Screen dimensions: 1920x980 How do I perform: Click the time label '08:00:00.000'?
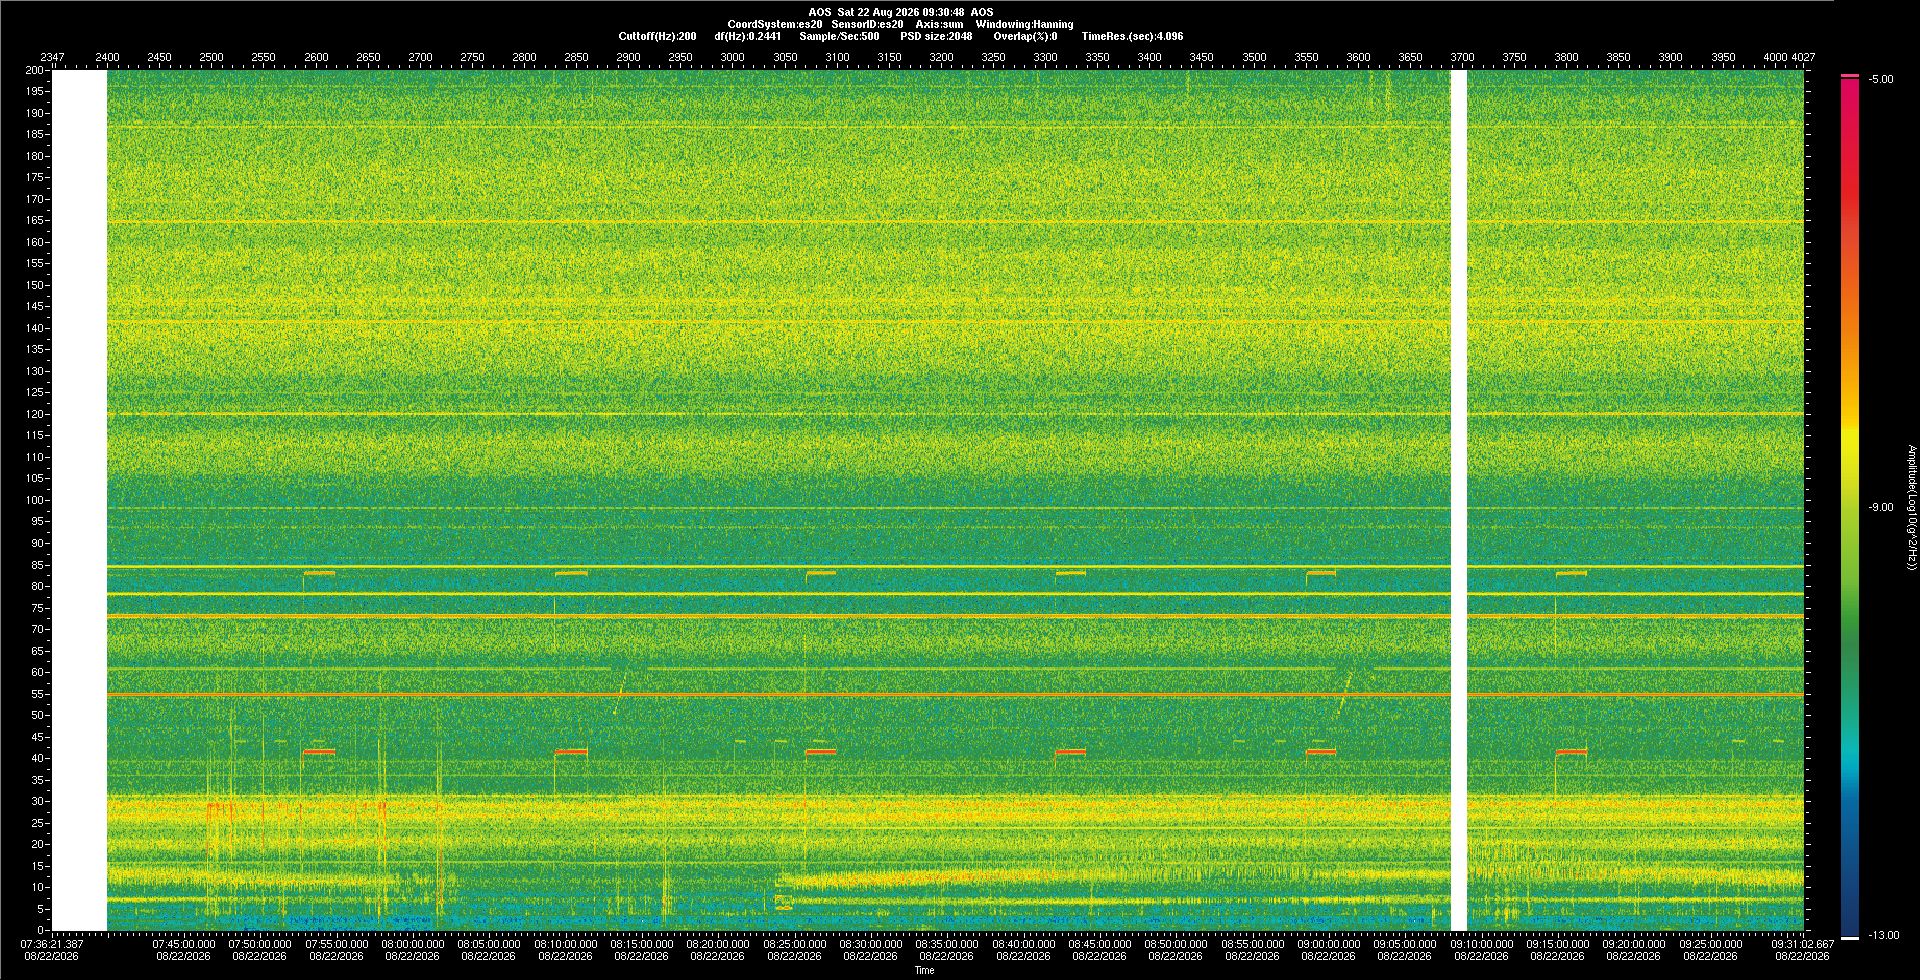(x=412, y=943)
